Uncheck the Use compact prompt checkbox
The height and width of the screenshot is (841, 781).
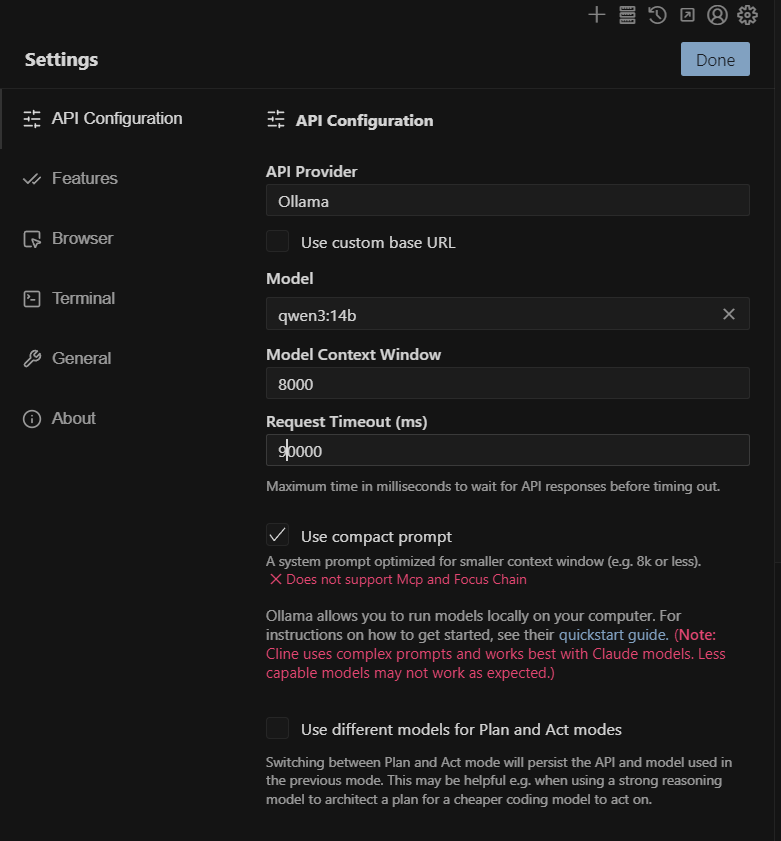click(278, 535)
